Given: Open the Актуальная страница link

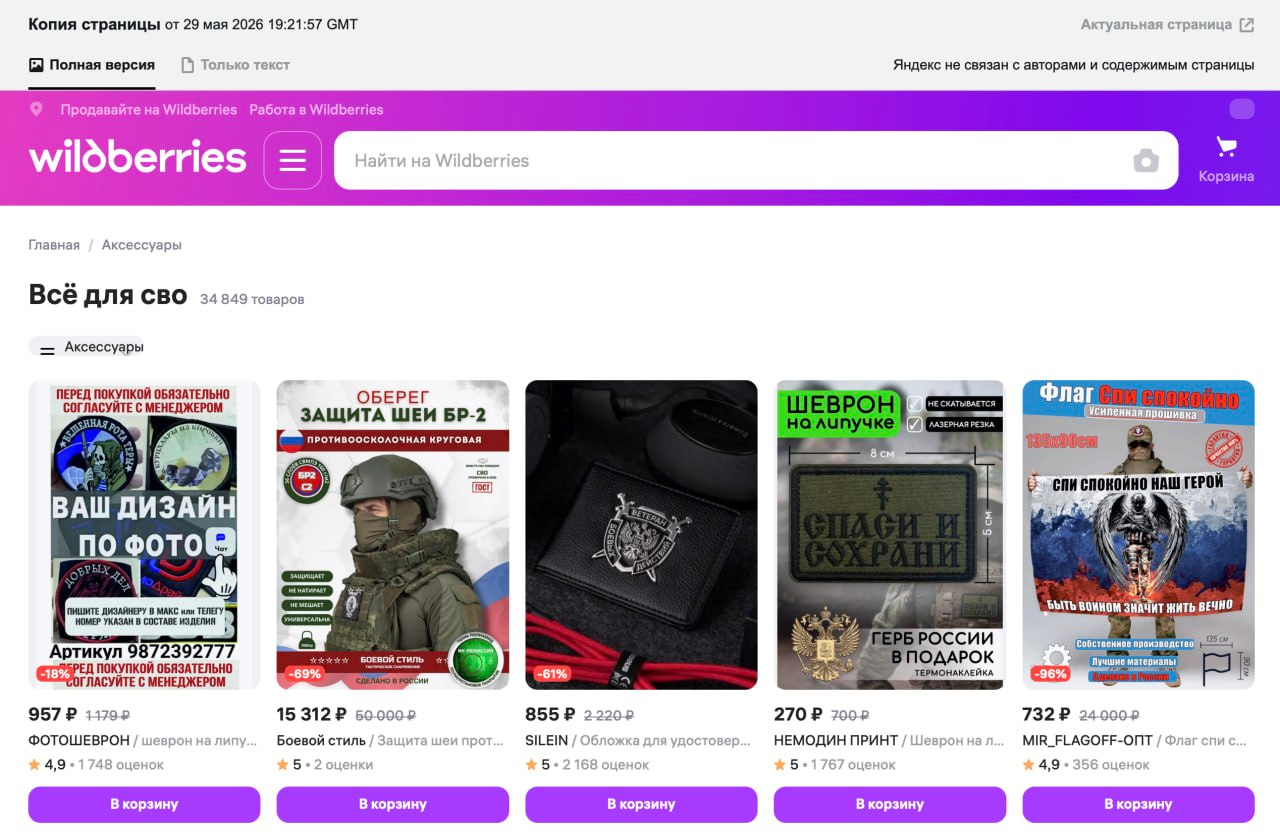Looking at the screenshot, I should click(1167, 24).
